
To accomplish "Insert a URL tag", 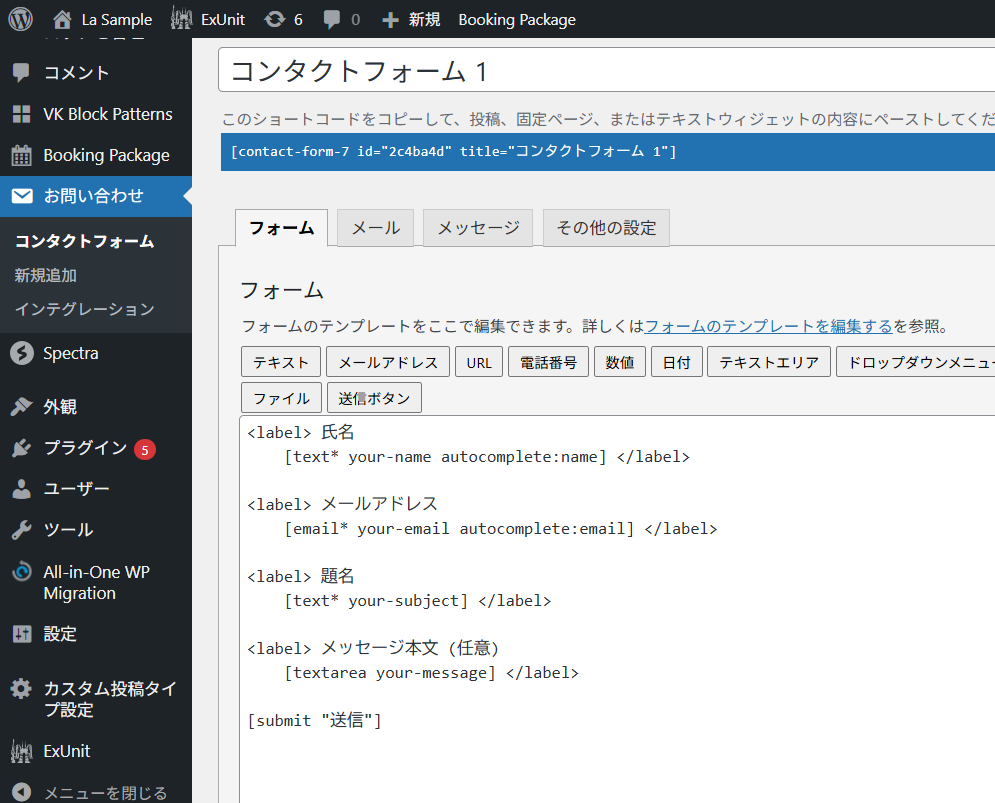I will 479,362.
